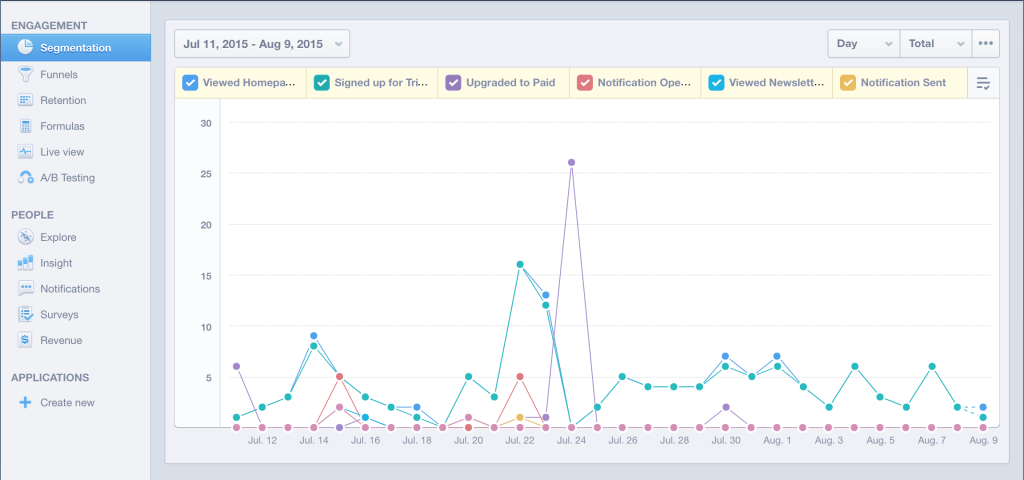This screenshot has width=1024, height=480.
Task: Uncheck the Upgraded to Paid checkbox
Action: [x=453, y=83]
